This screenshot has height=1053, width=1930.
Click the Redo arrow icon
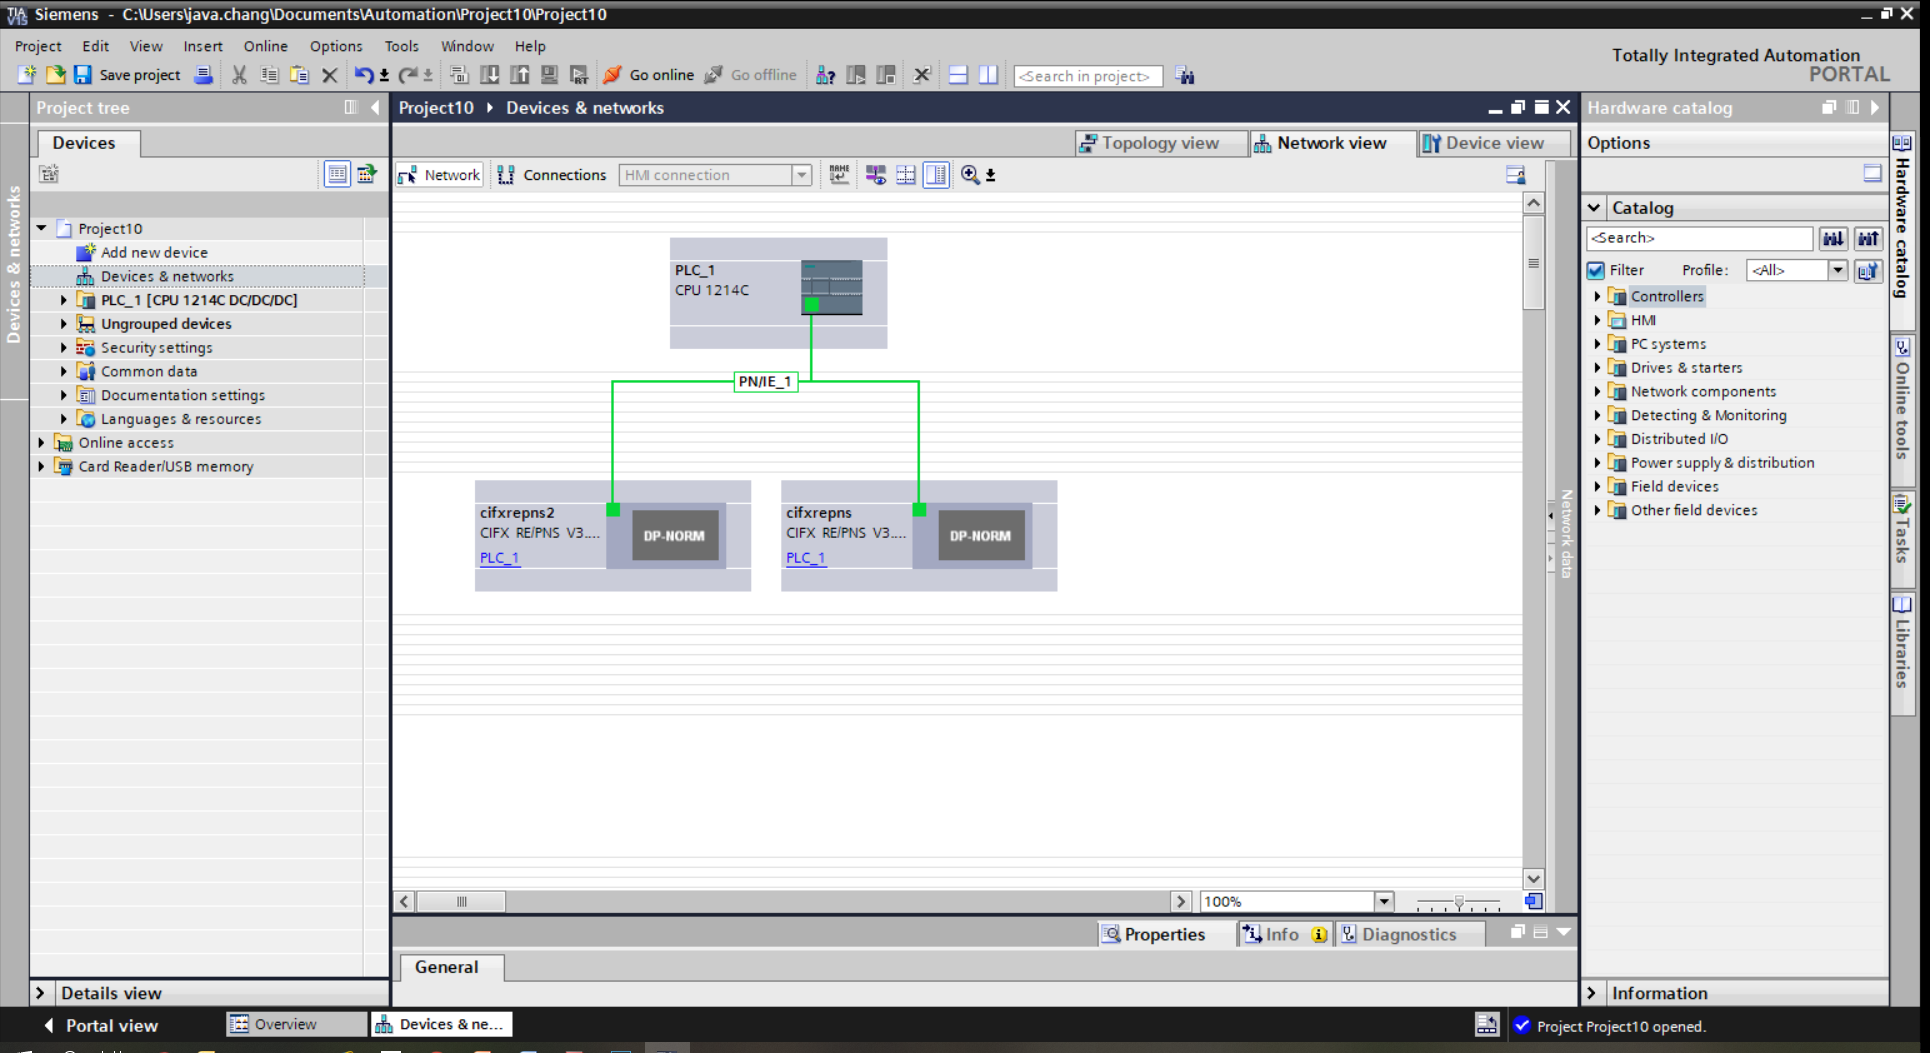point(408,75)
